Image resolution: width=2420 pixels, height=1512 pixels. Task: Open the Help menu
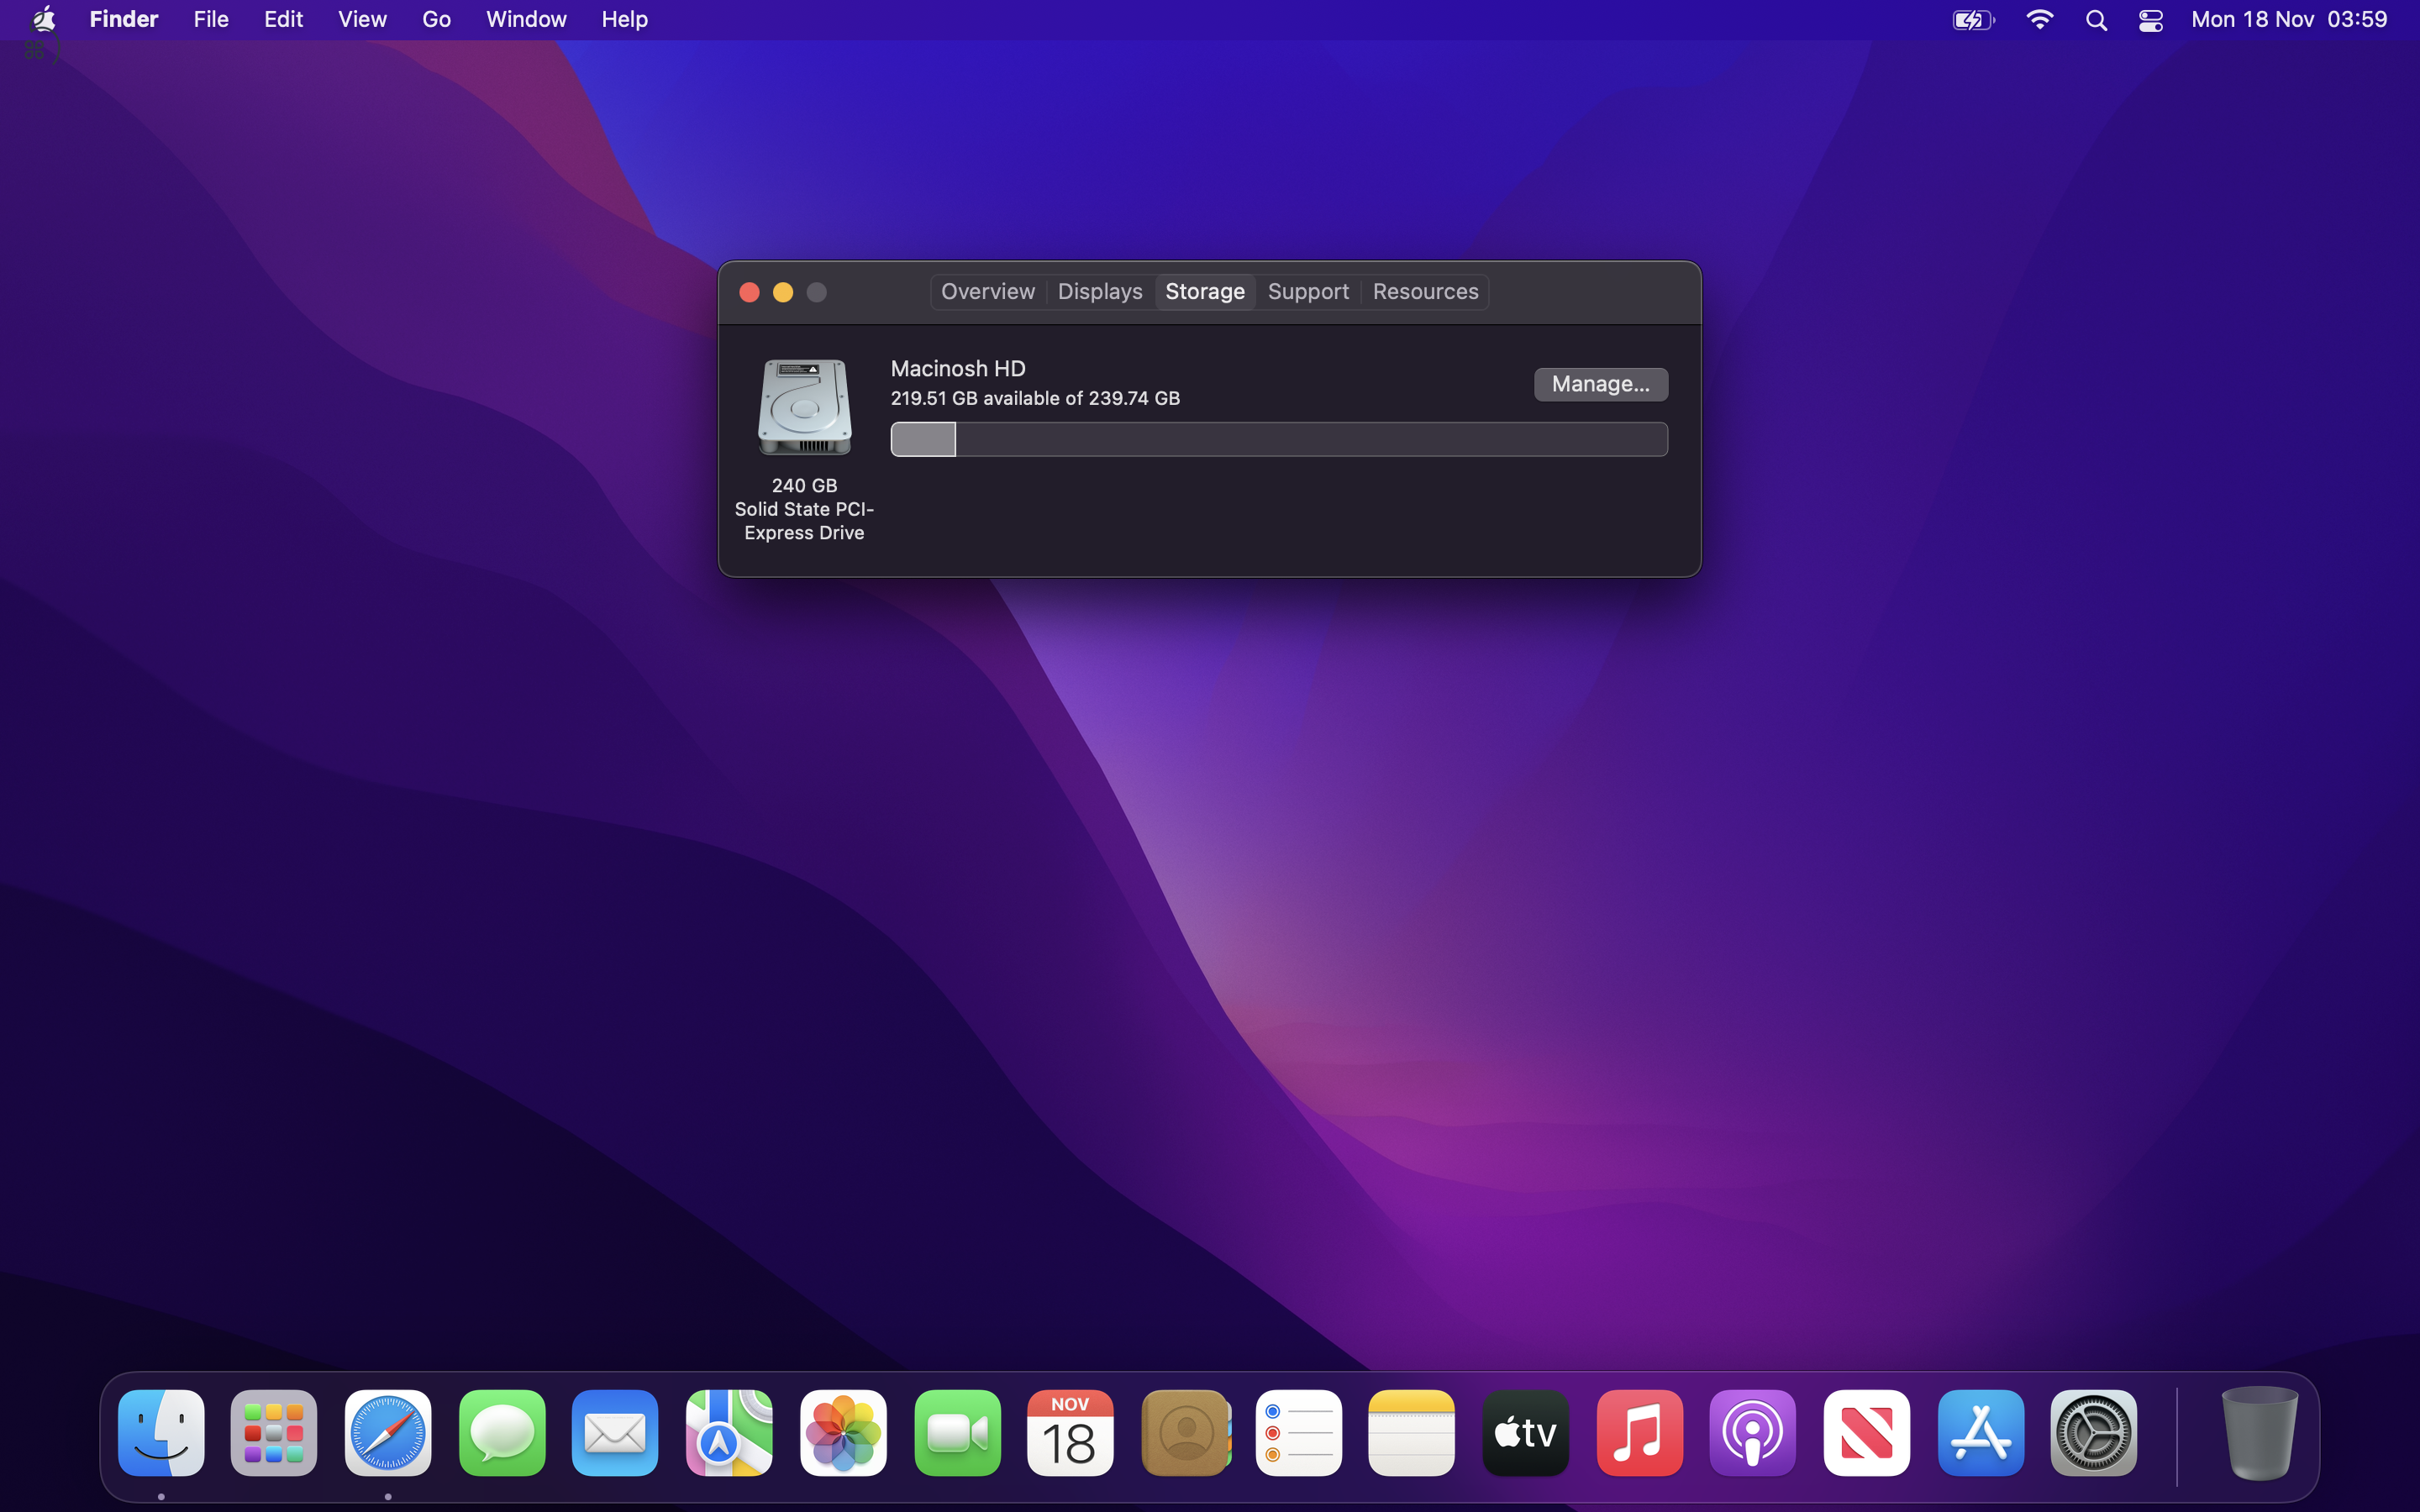point(624,19)
